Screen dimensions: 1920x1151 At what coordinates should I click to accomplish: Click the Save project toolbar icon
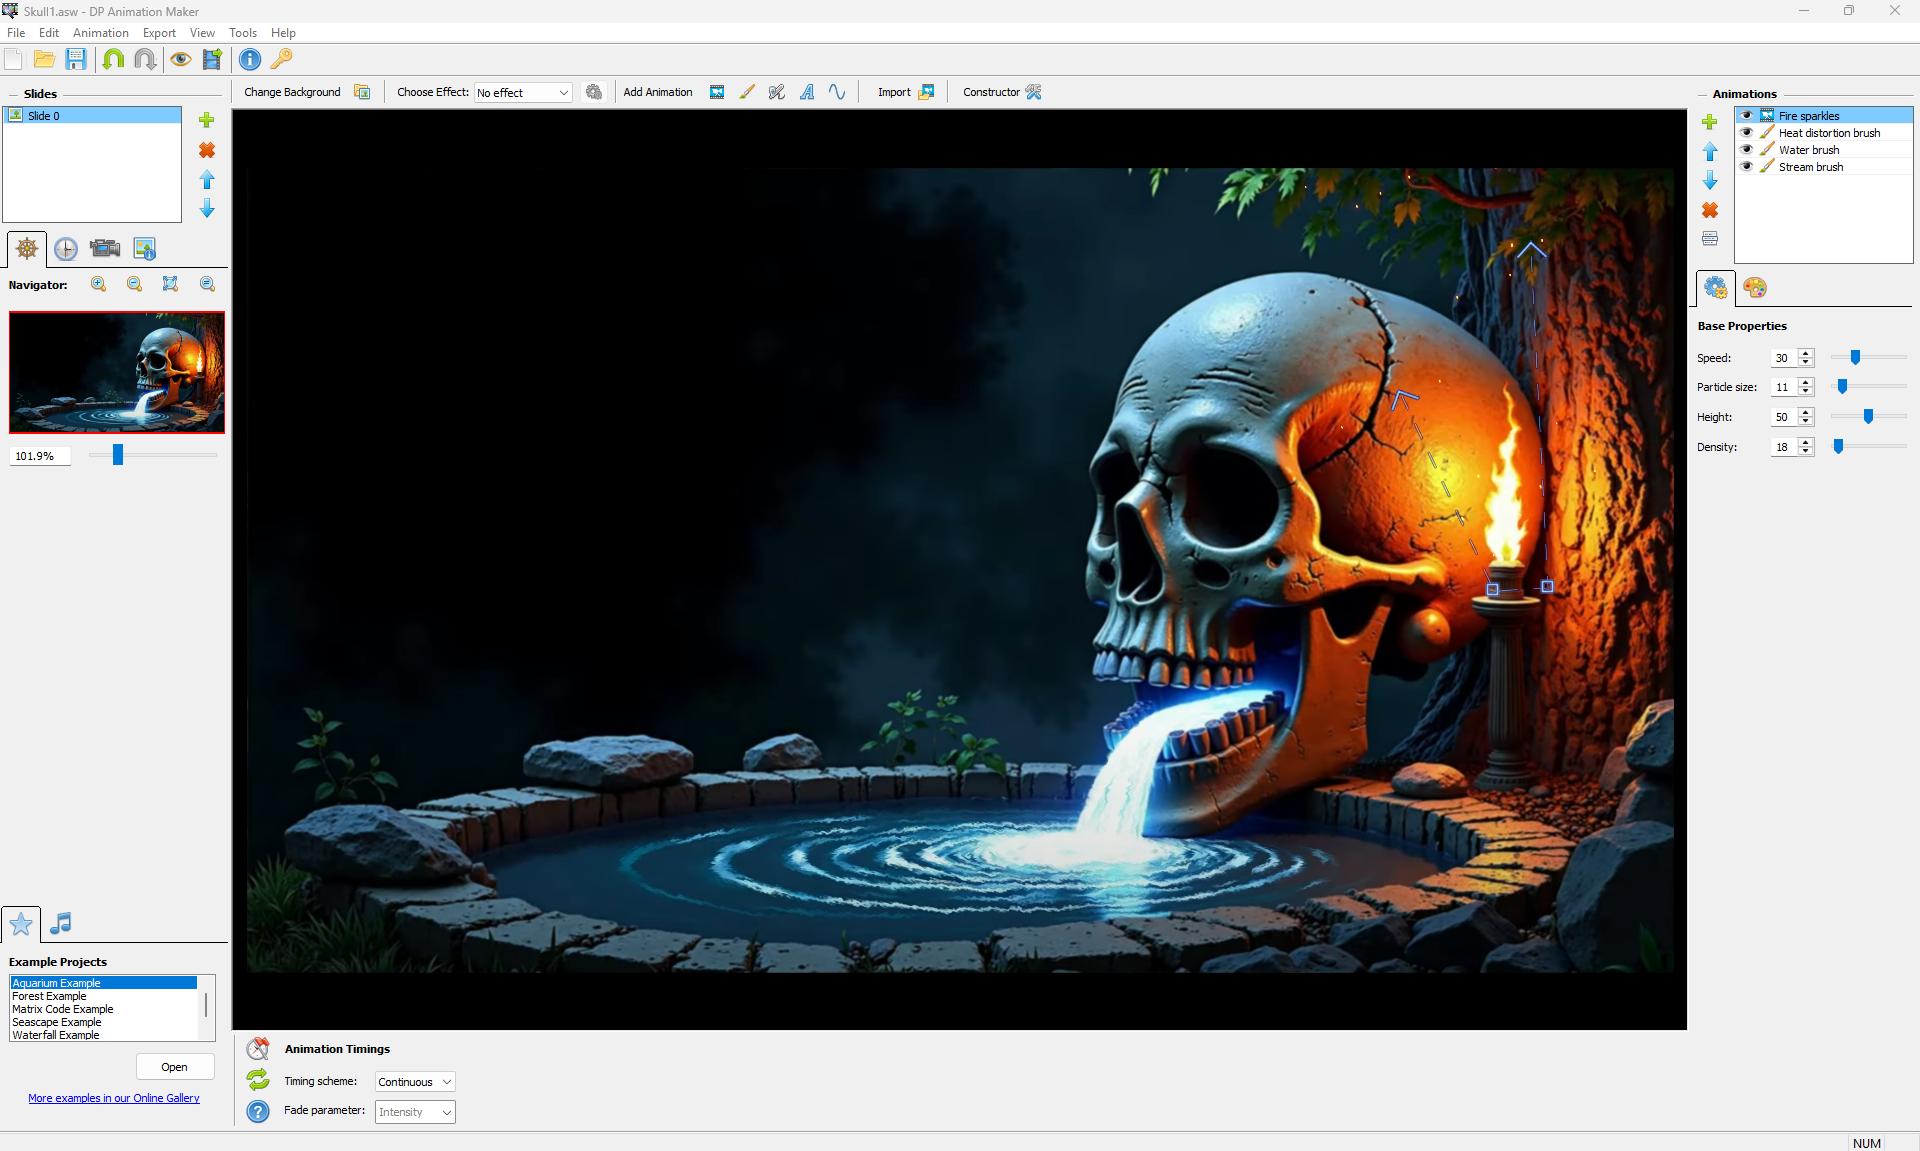[x=76, y=59]
